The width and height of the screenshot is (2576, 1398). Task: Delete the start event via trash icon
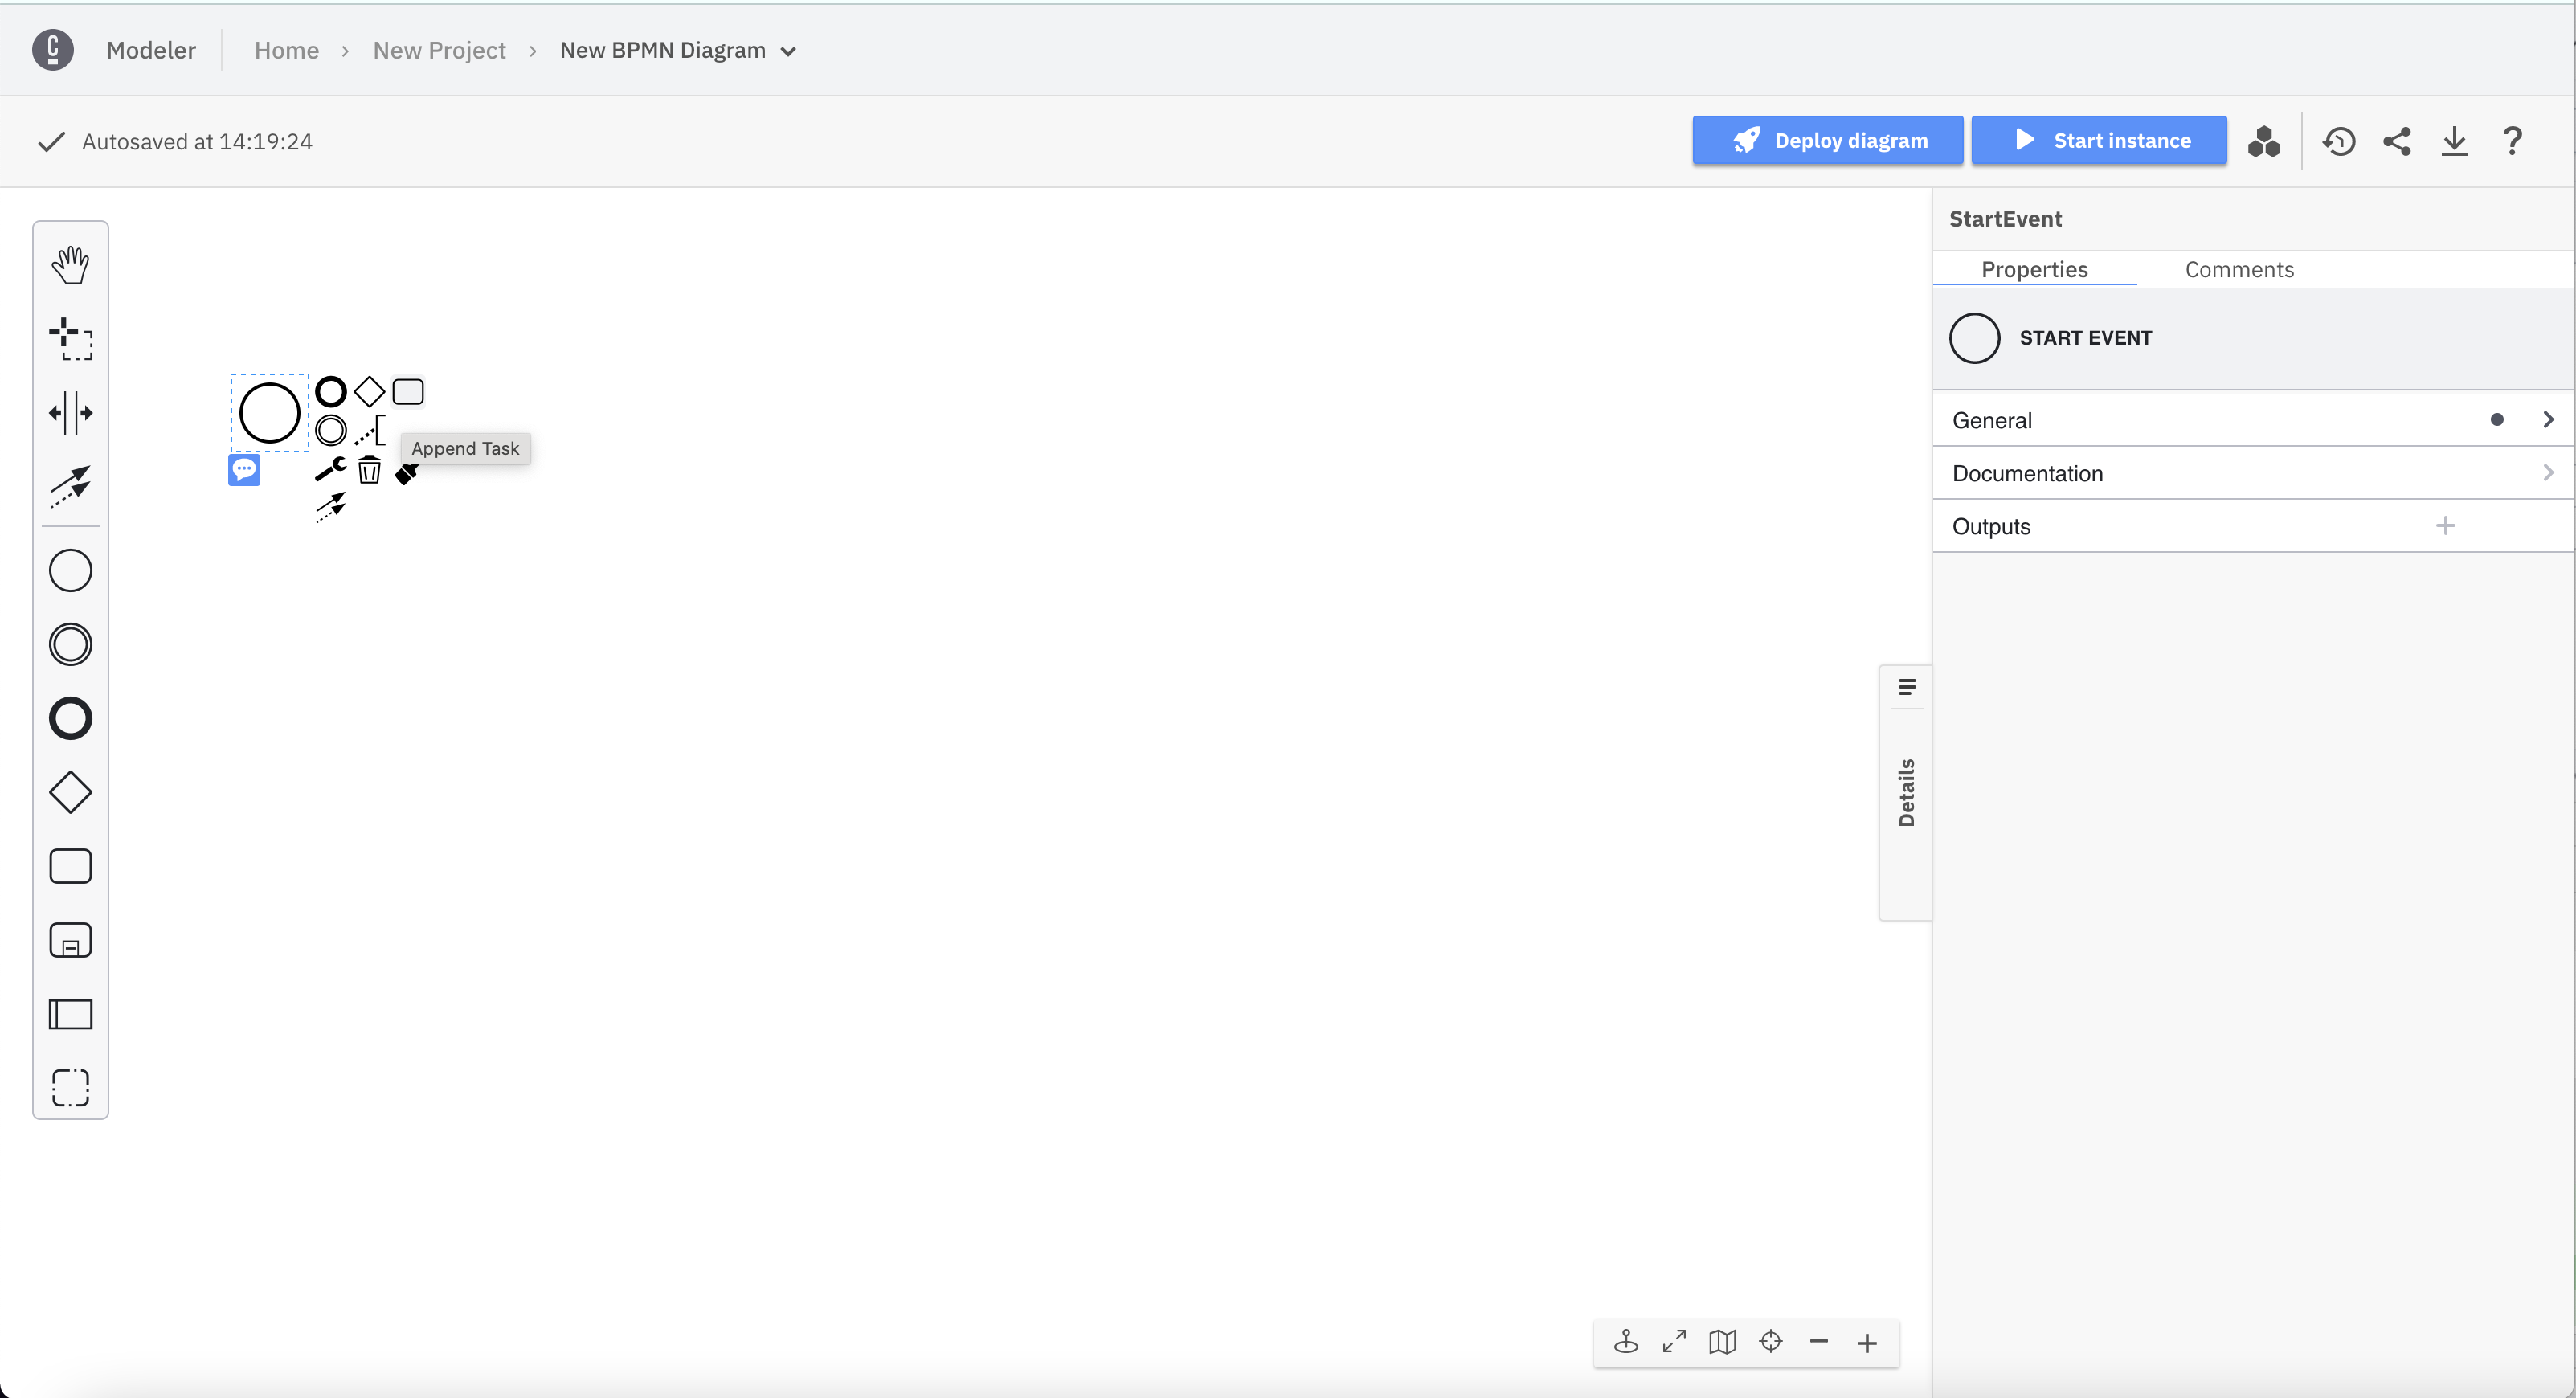click(369, 469)
